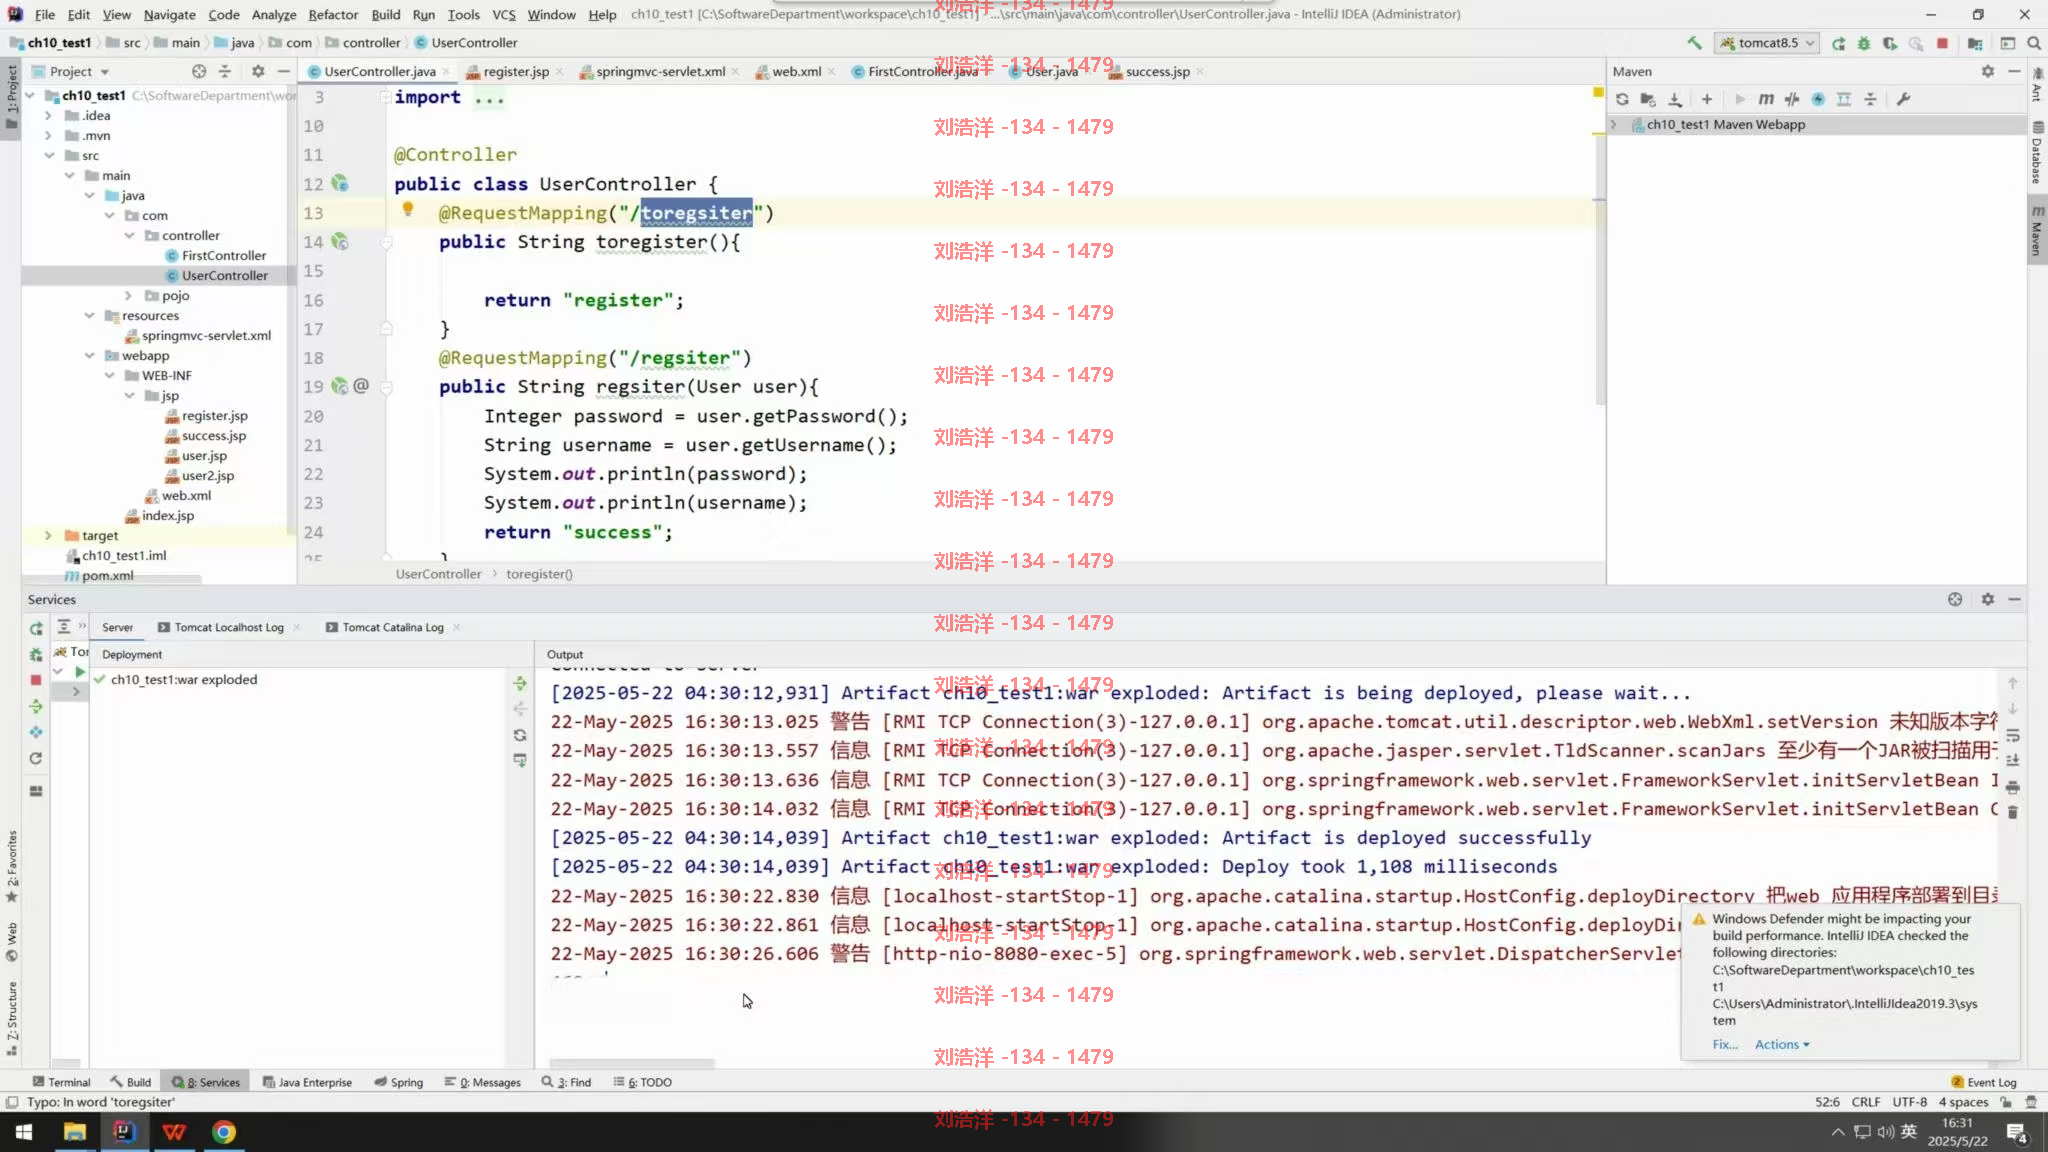Open Services panel gear settings

click(x=1987, y=599)
